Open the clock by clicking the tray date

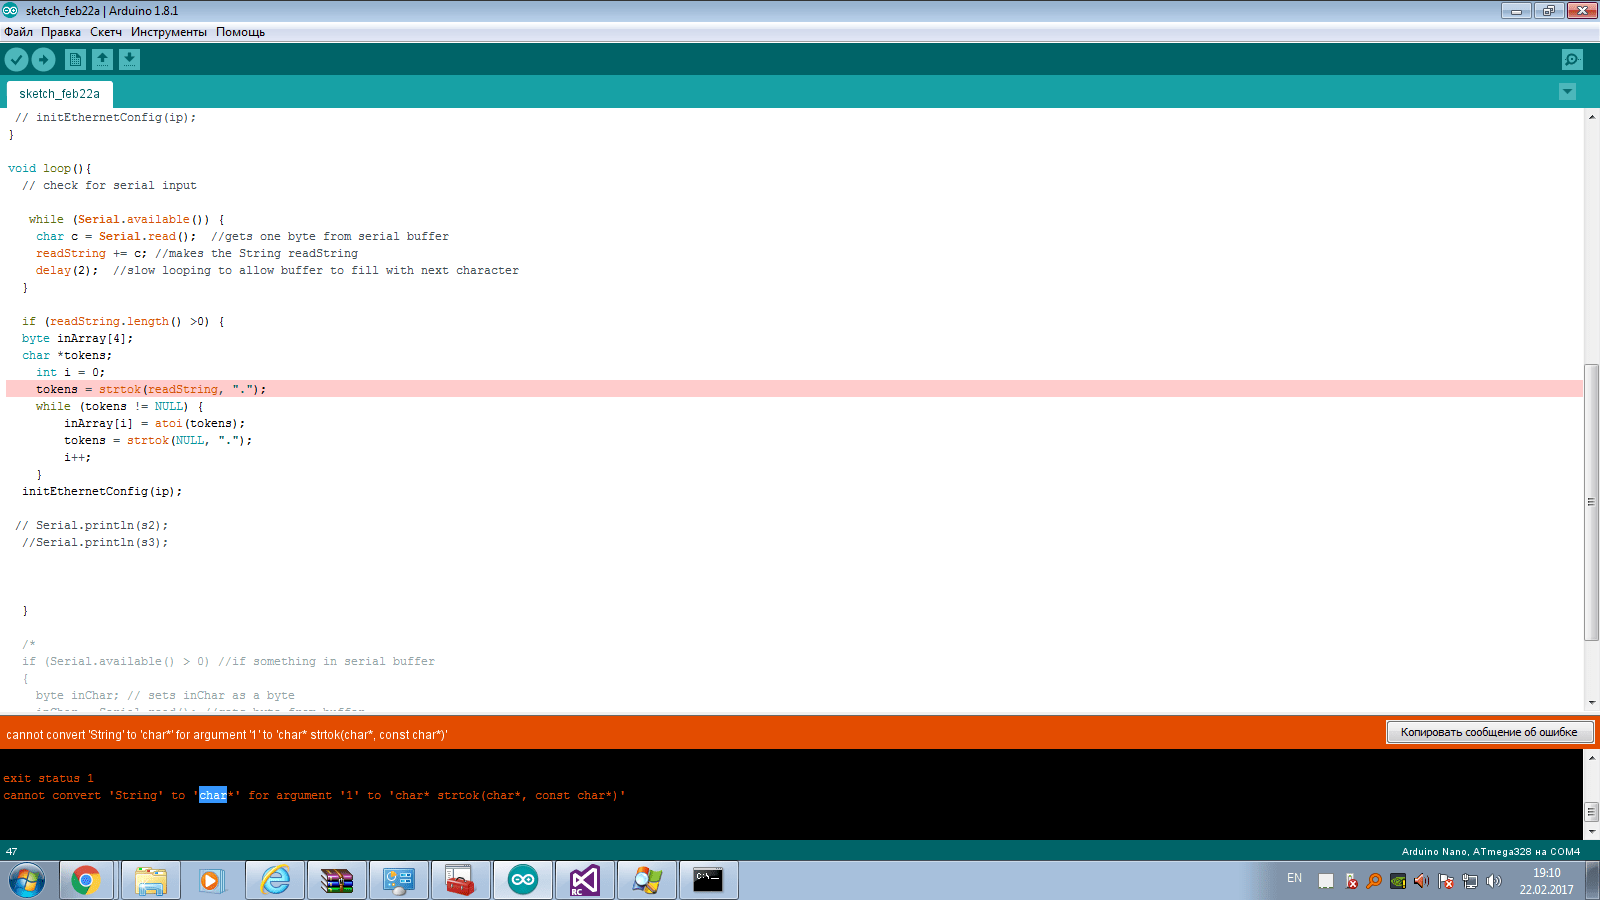(x=1545, y=879)
